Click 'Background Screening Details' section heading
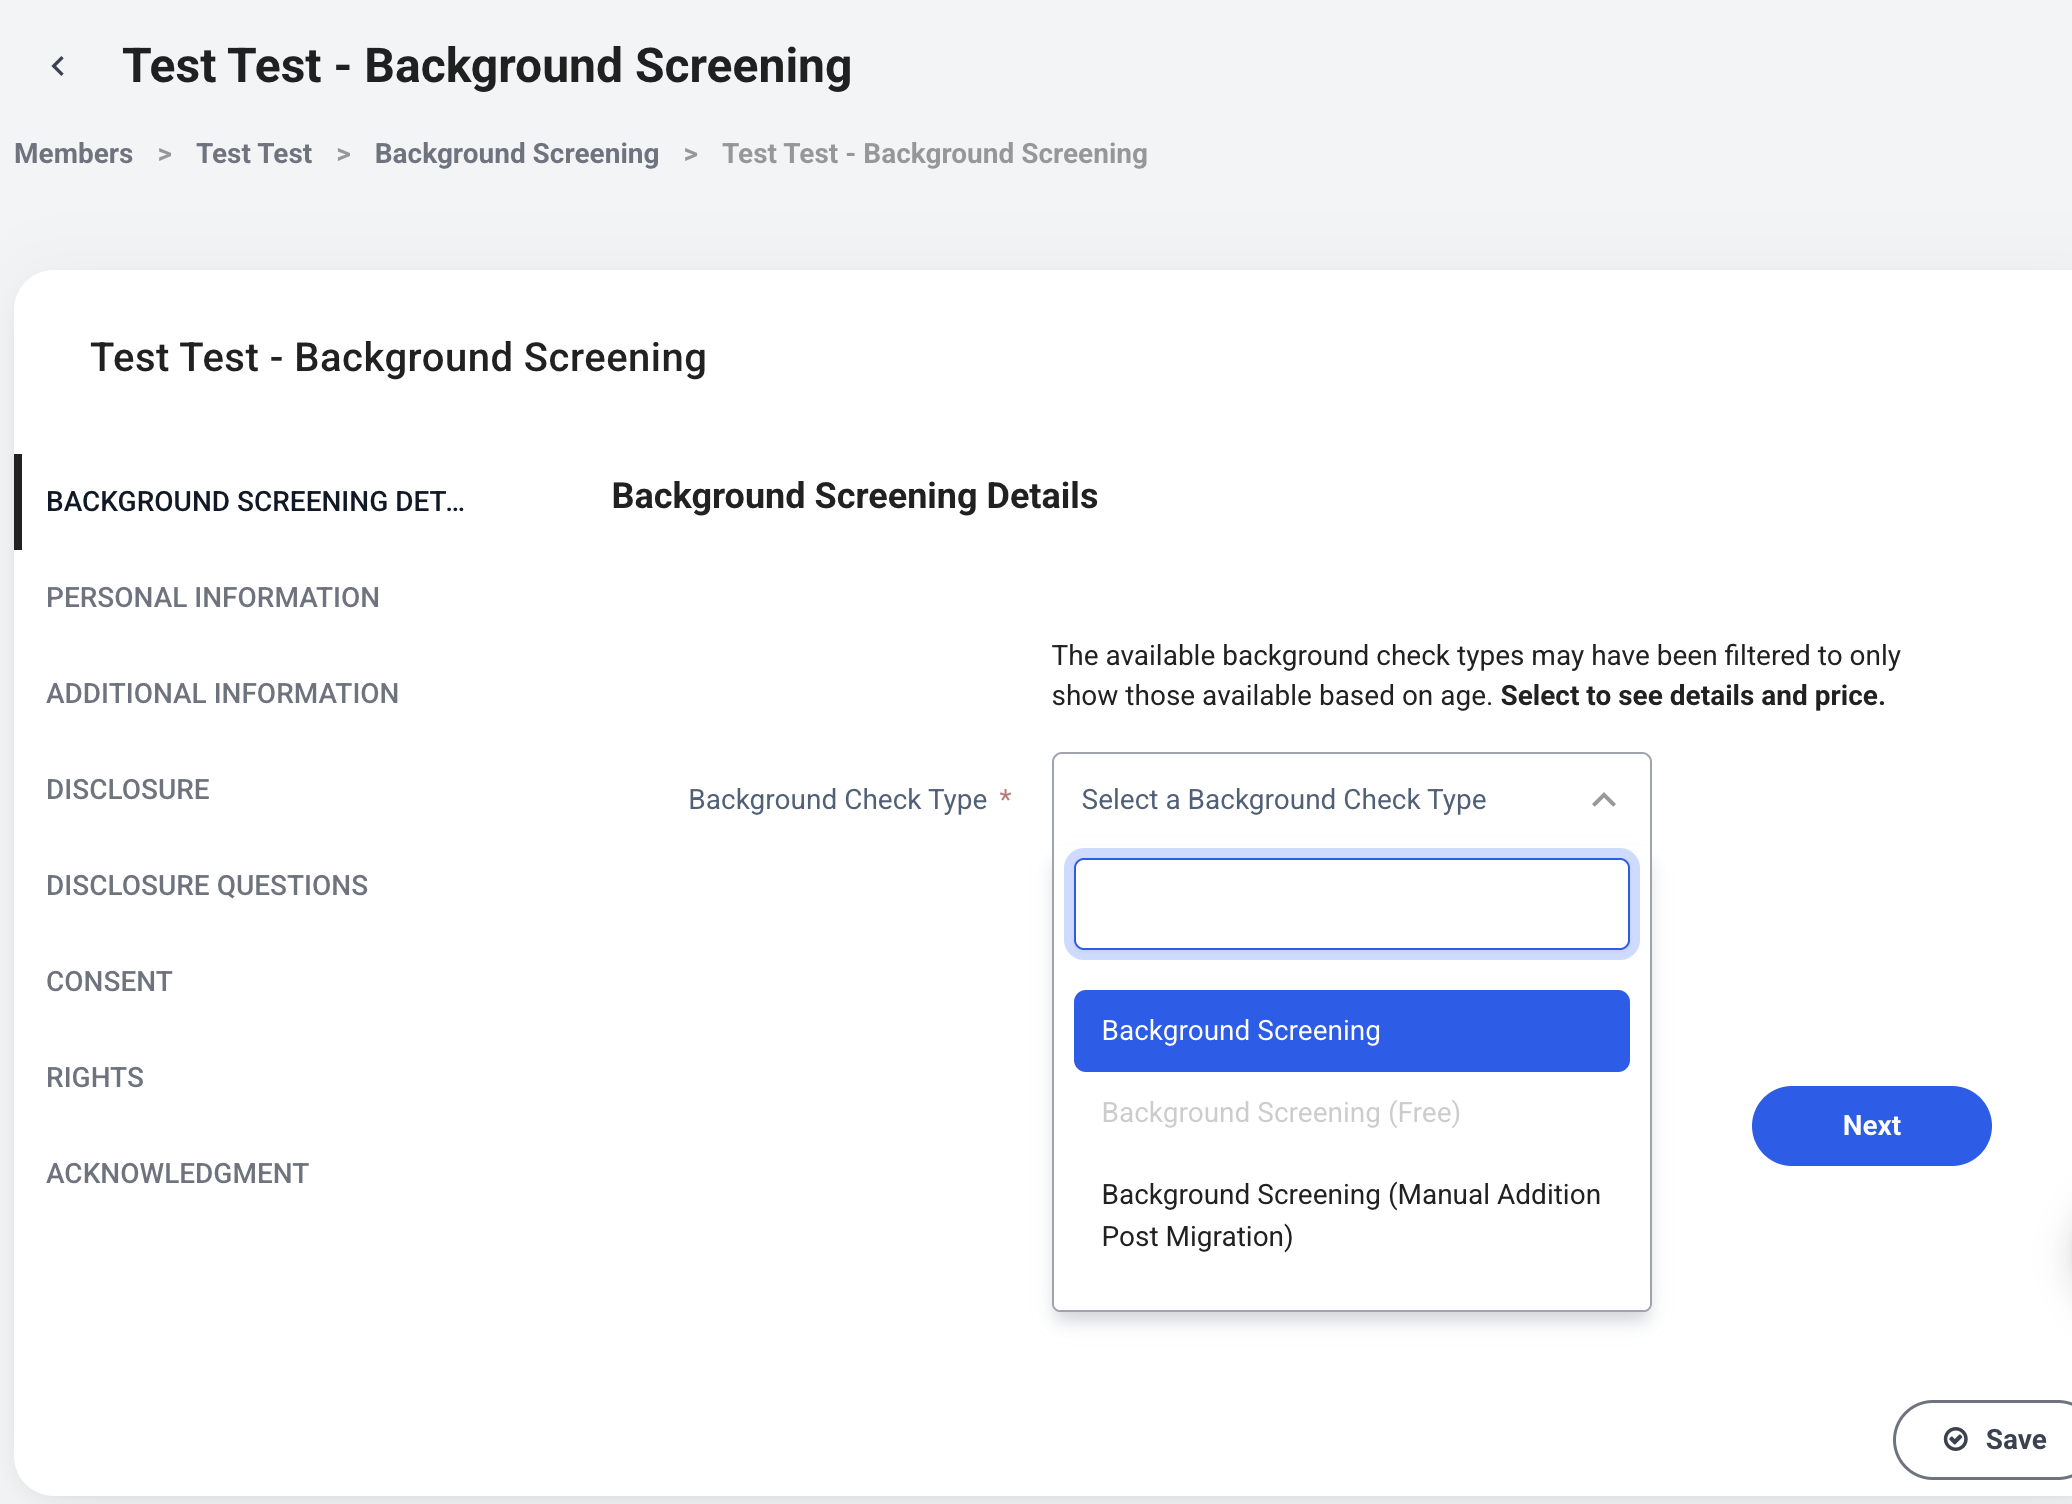This screenshot has width=2072, height=1504. (x=854, y=496)
